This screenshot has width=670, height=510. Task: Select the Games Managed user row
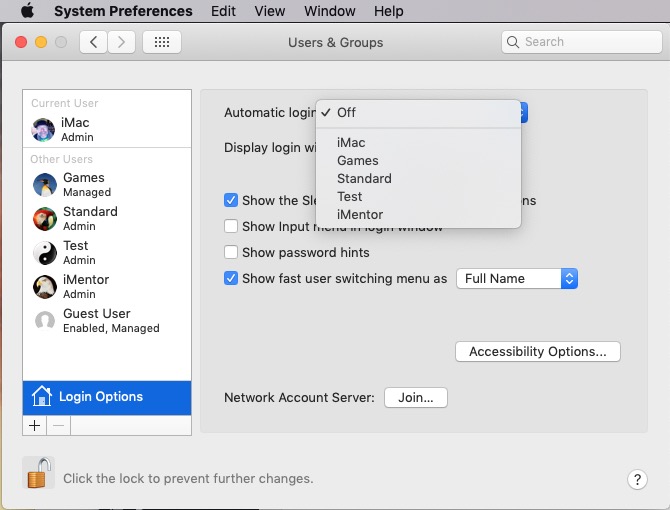click(x=107, y=185)
